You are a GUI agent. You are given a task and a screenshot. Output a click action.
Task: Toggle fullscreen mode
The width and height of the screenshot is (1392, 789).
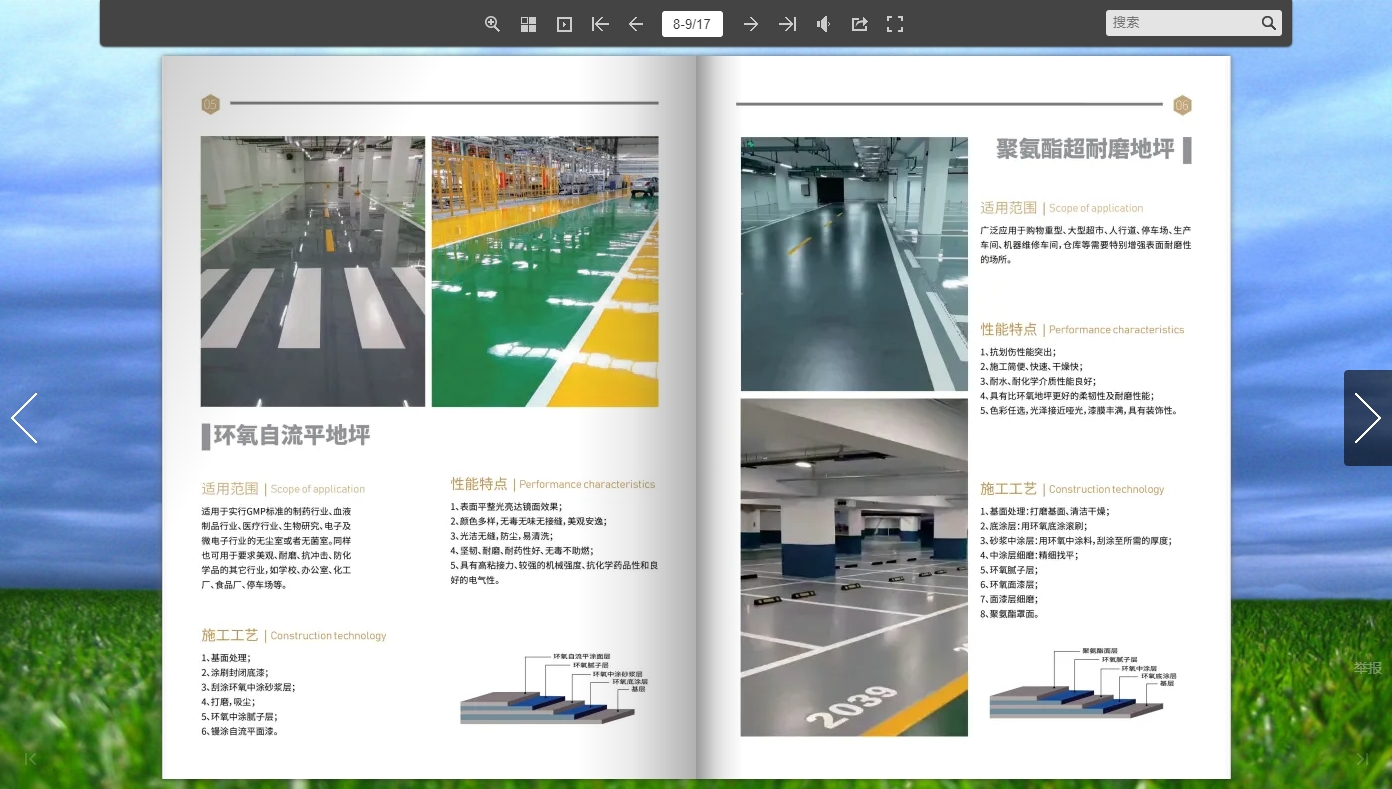click(x=895, y=24)
